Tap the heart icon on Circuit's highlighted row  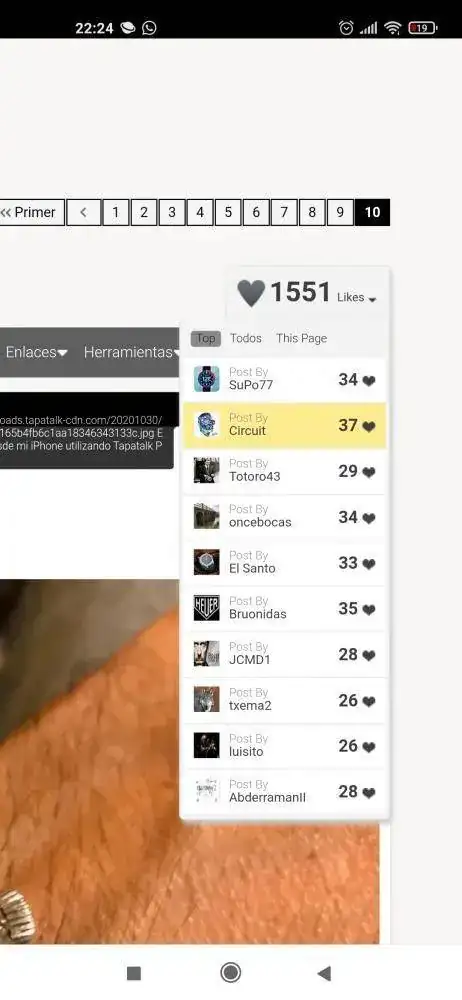369,427
